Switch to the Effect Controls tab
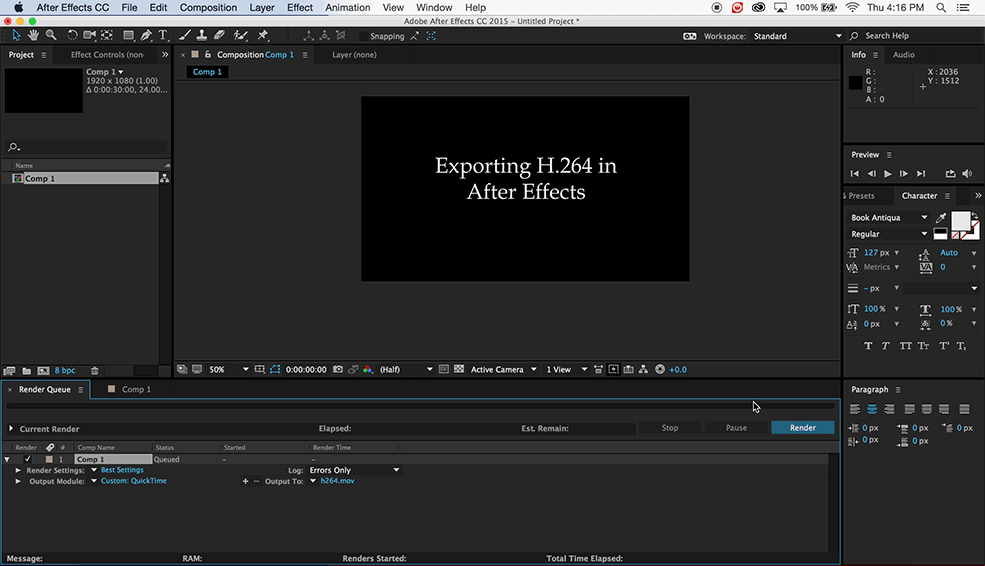Viewport: 985px width, 566px height. pyautogui.click(x=107, y=55)
